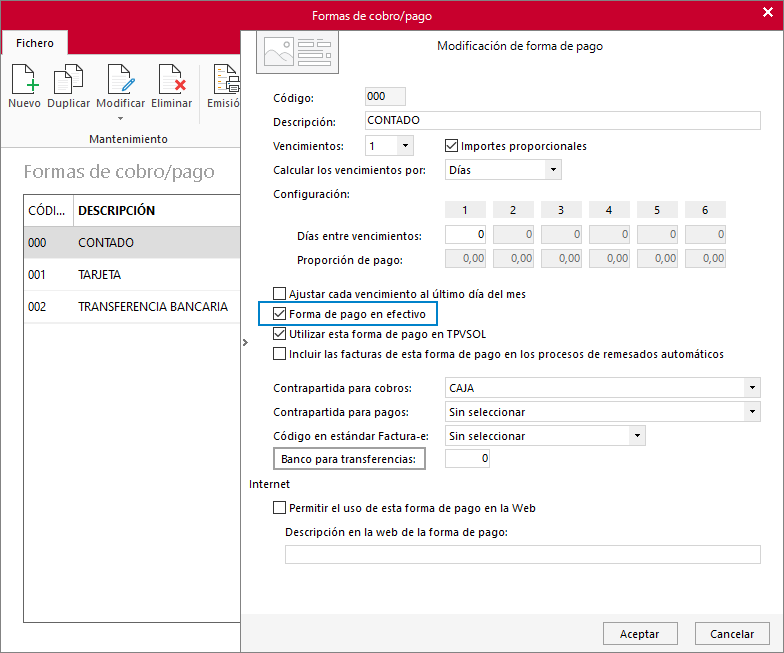Click the Nuevo document icon
The image size is (784, 653).
(x=25, y=79)
